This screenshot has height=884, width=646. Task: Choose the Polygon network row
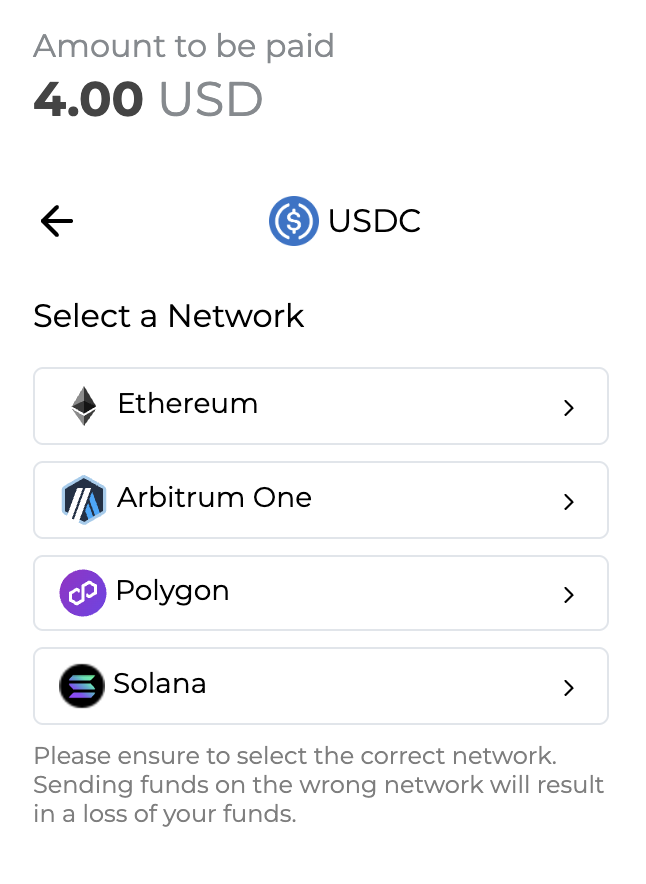320,593
